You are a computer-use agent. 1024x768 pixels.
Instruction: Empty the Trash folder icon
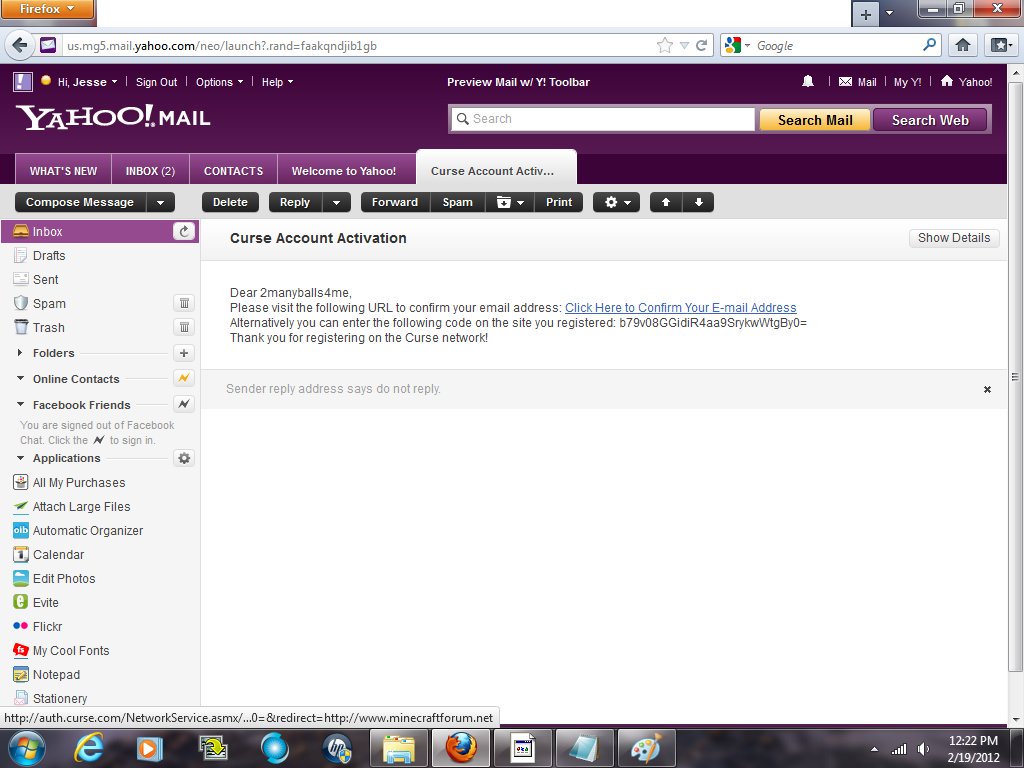point(184,327)
